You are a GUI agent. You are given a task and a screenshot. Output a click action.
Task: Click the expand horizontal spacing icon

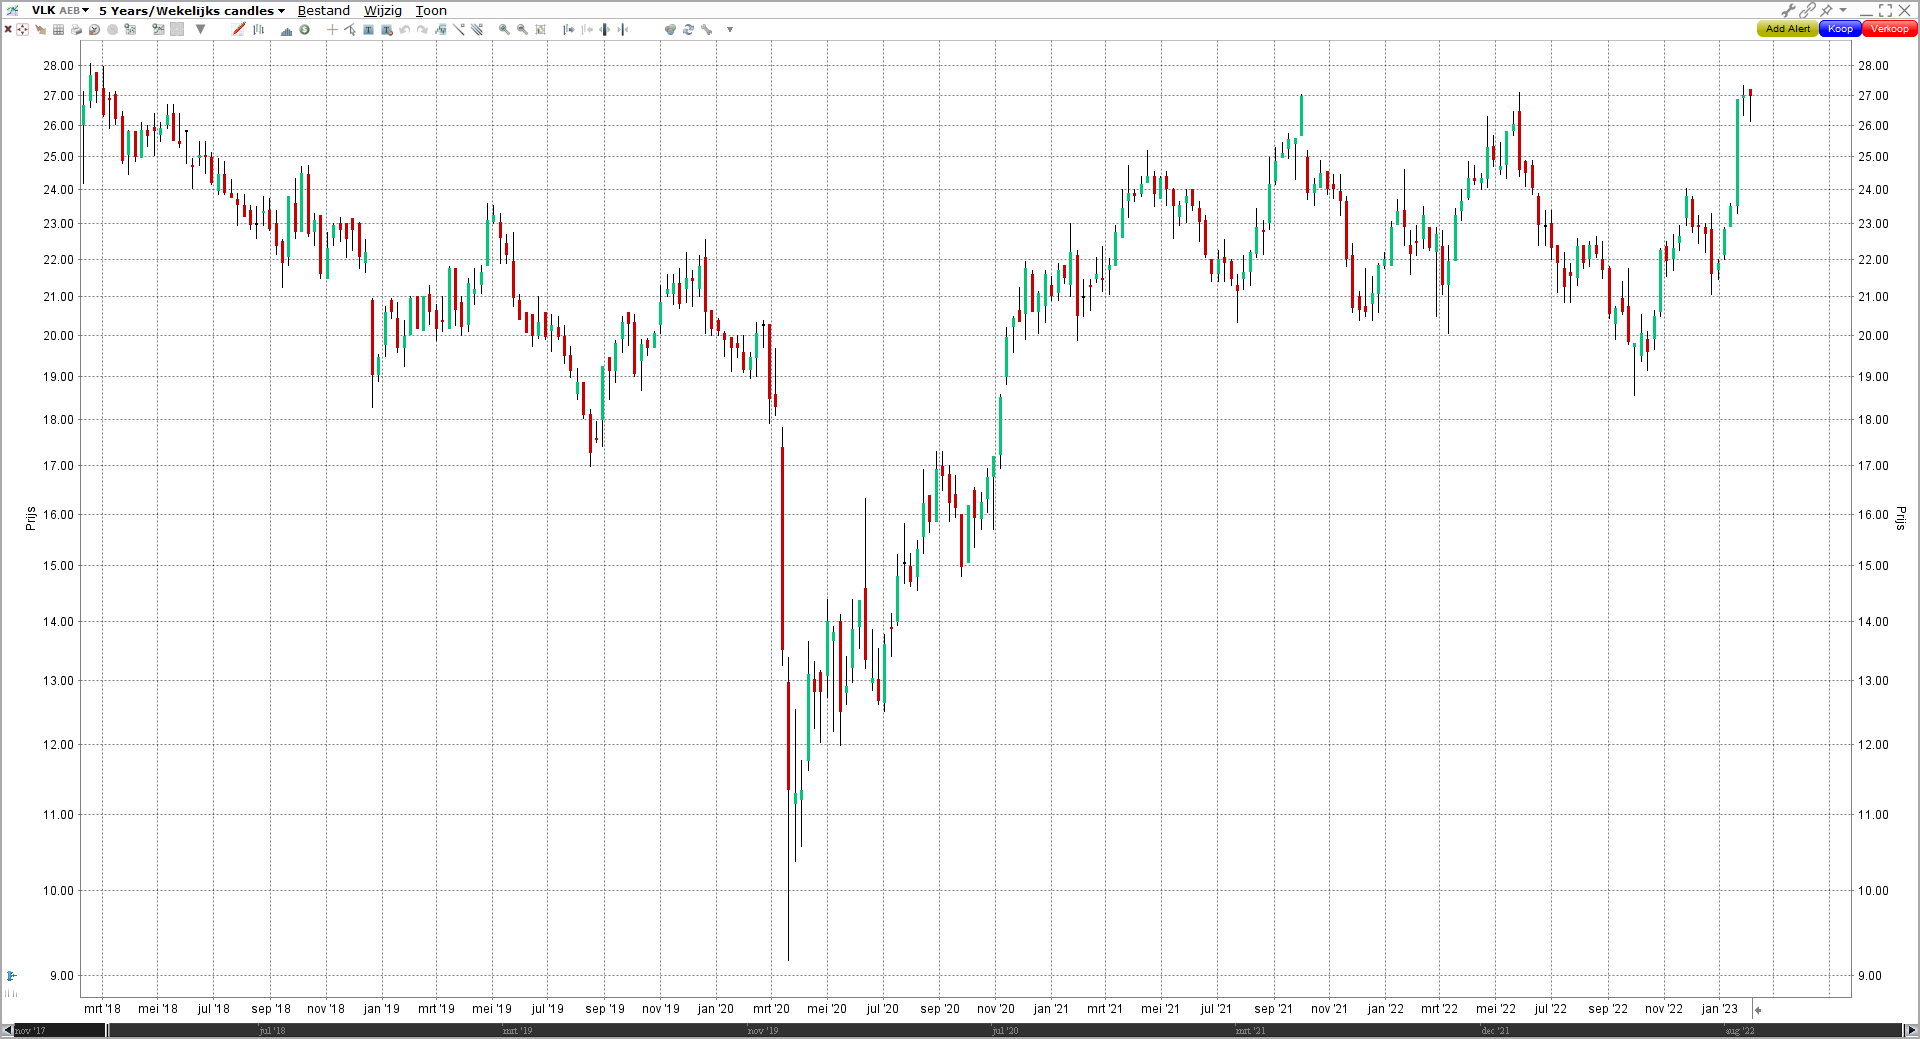pyautogui.click(x=604, y=29)
